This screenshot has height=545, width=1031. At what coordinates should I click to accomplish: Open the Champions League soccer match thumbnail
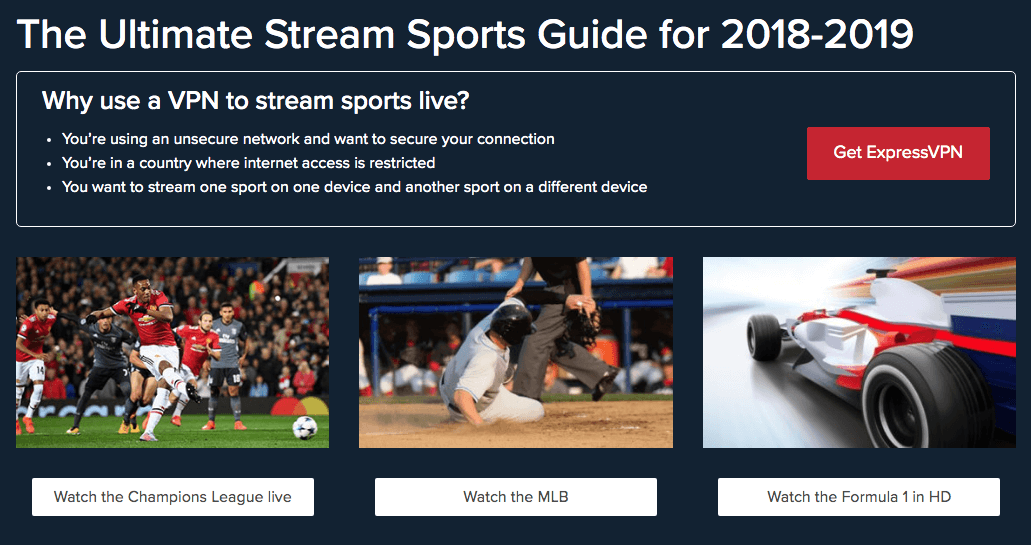(172, 352)
